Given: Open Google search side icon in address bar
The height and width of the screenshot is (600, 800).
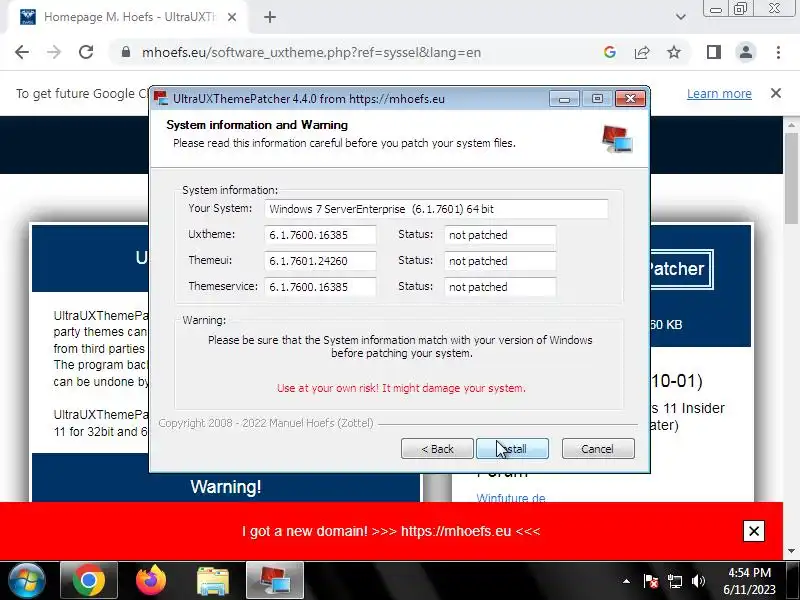Looking at the screenshot, I should [610, 52].
